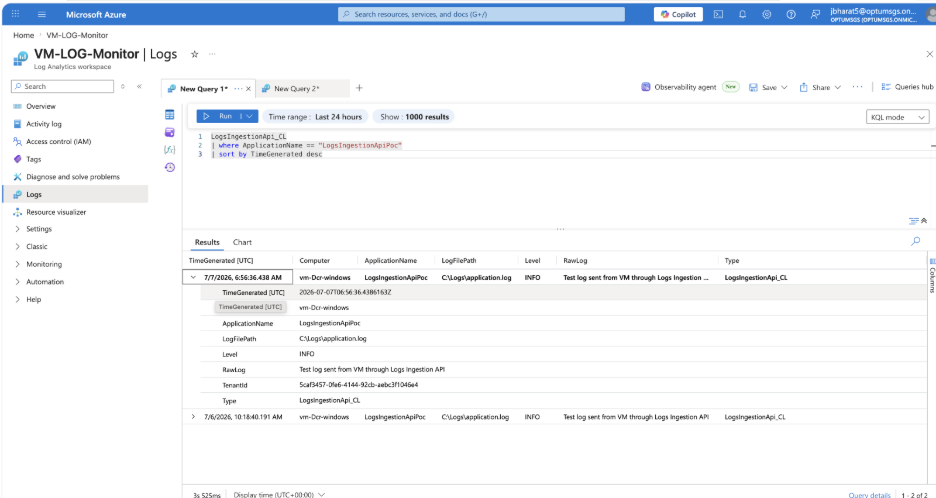This screenshot has width=936, height=498.
Task: Open the Run button dropdown arrow
Action: tap(249, 116)
